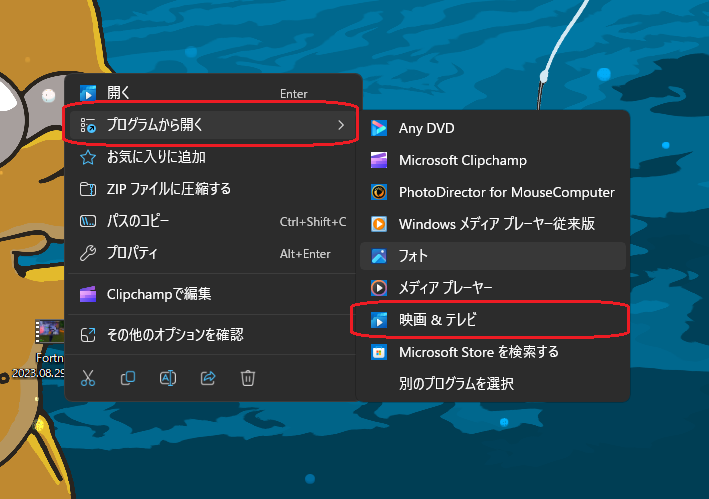This screenshot has width=709, height=499.
Task: Open with フォト app
Action: pyautogui.click(x=493, y=256)
